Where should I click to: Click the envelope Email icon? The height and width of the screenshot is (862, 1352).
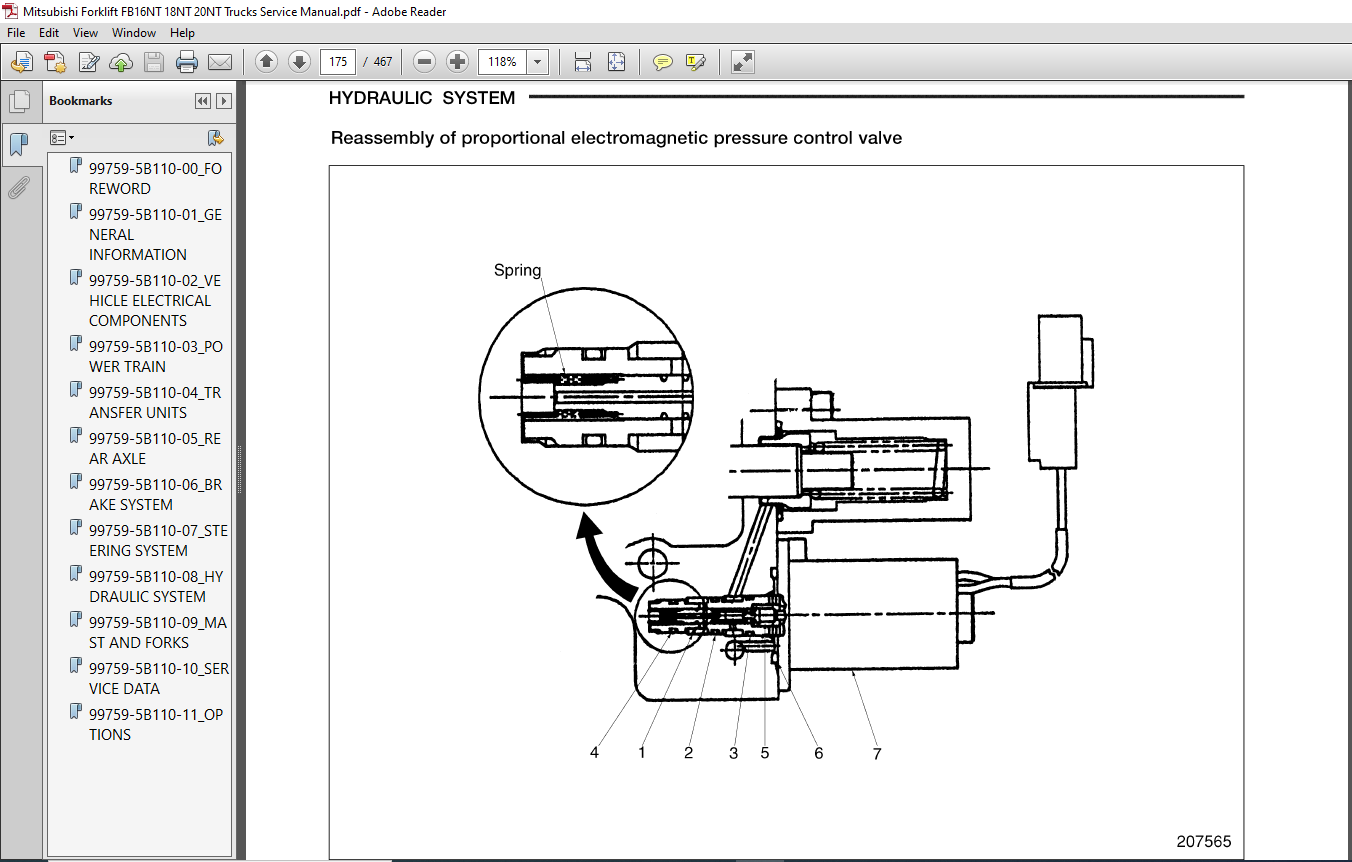(x=220, y=62)
